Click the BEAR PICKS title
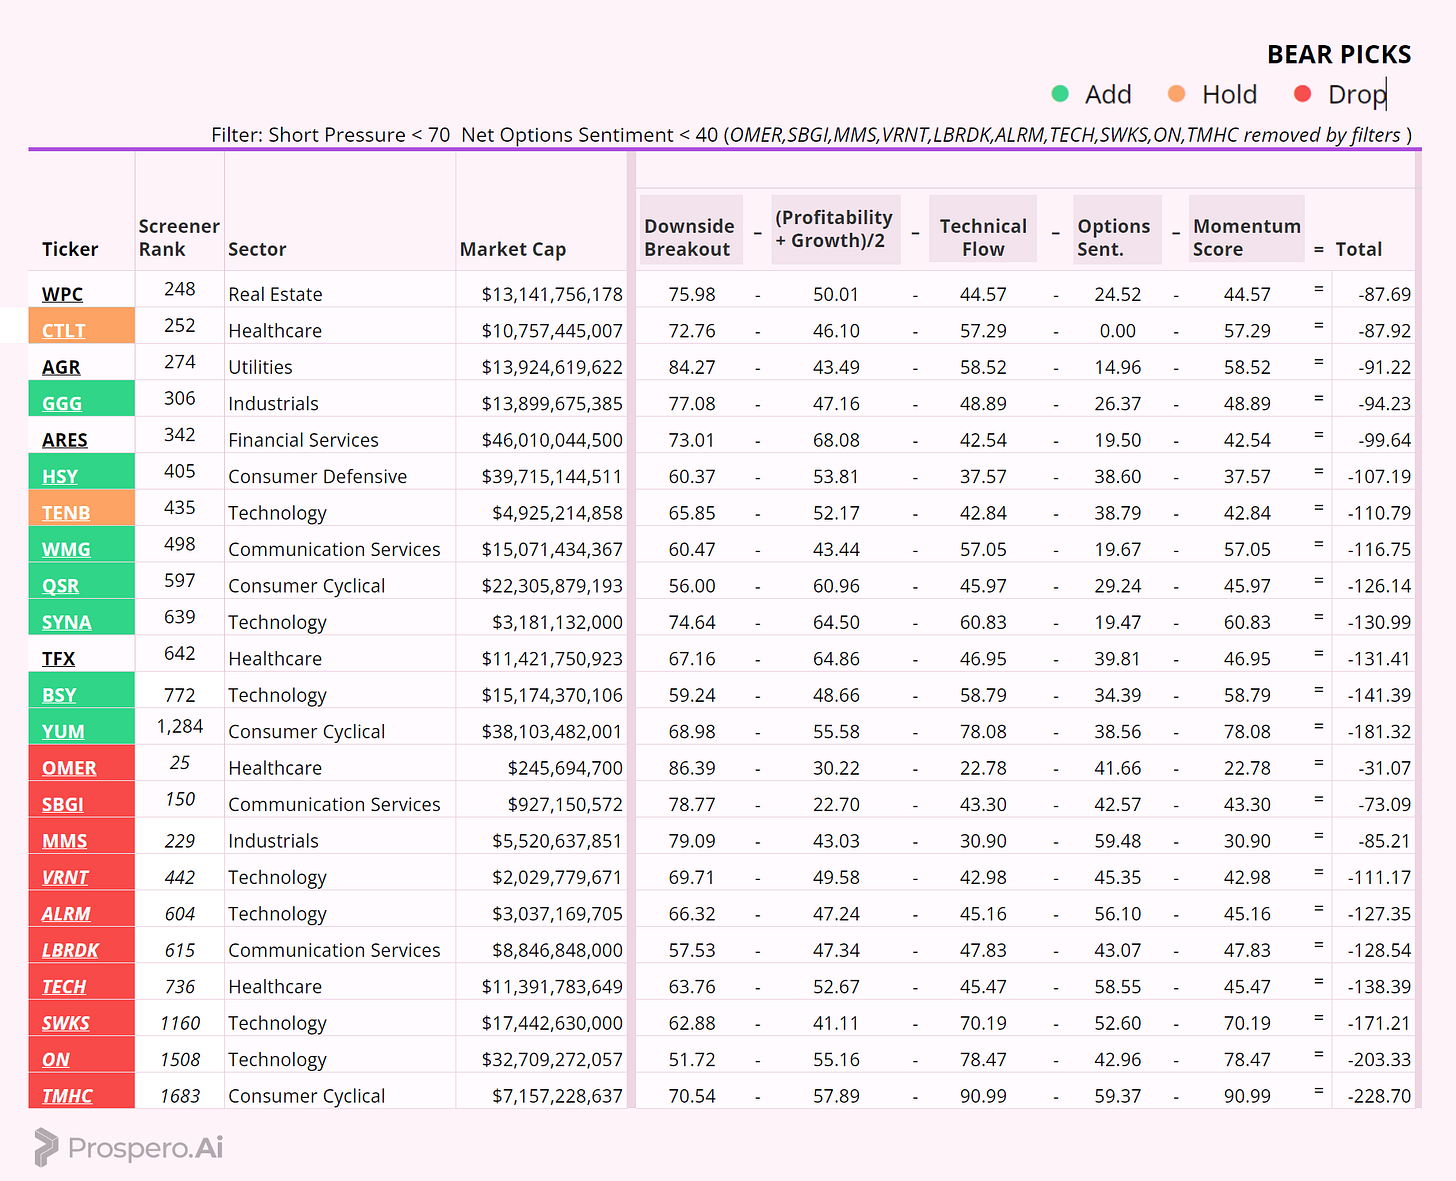Image resolution: width=1456 pixels, height=1181 pixels. (x=1339, y=55)
